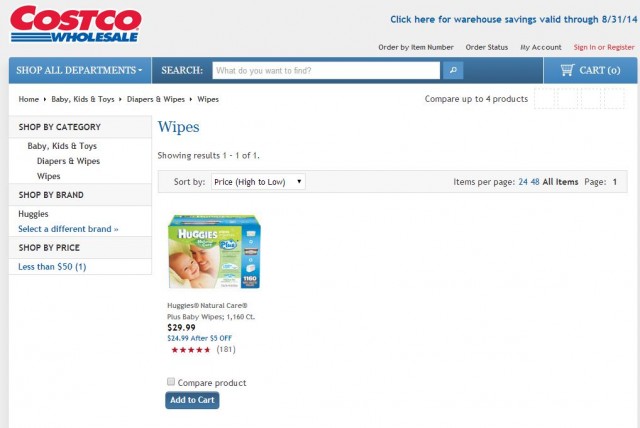Viewport: 640px width, 428px height.
Task: Click the five-star rating icons
Action: [191, 350]
